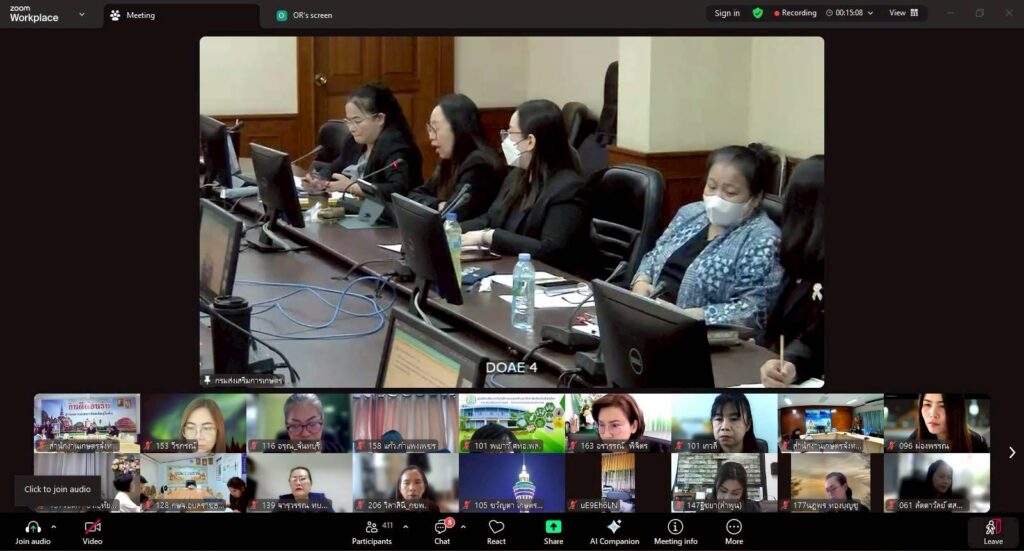Switch to the Meeting tab
This screenshot has height=551, width=1024.
click(140, 15)
